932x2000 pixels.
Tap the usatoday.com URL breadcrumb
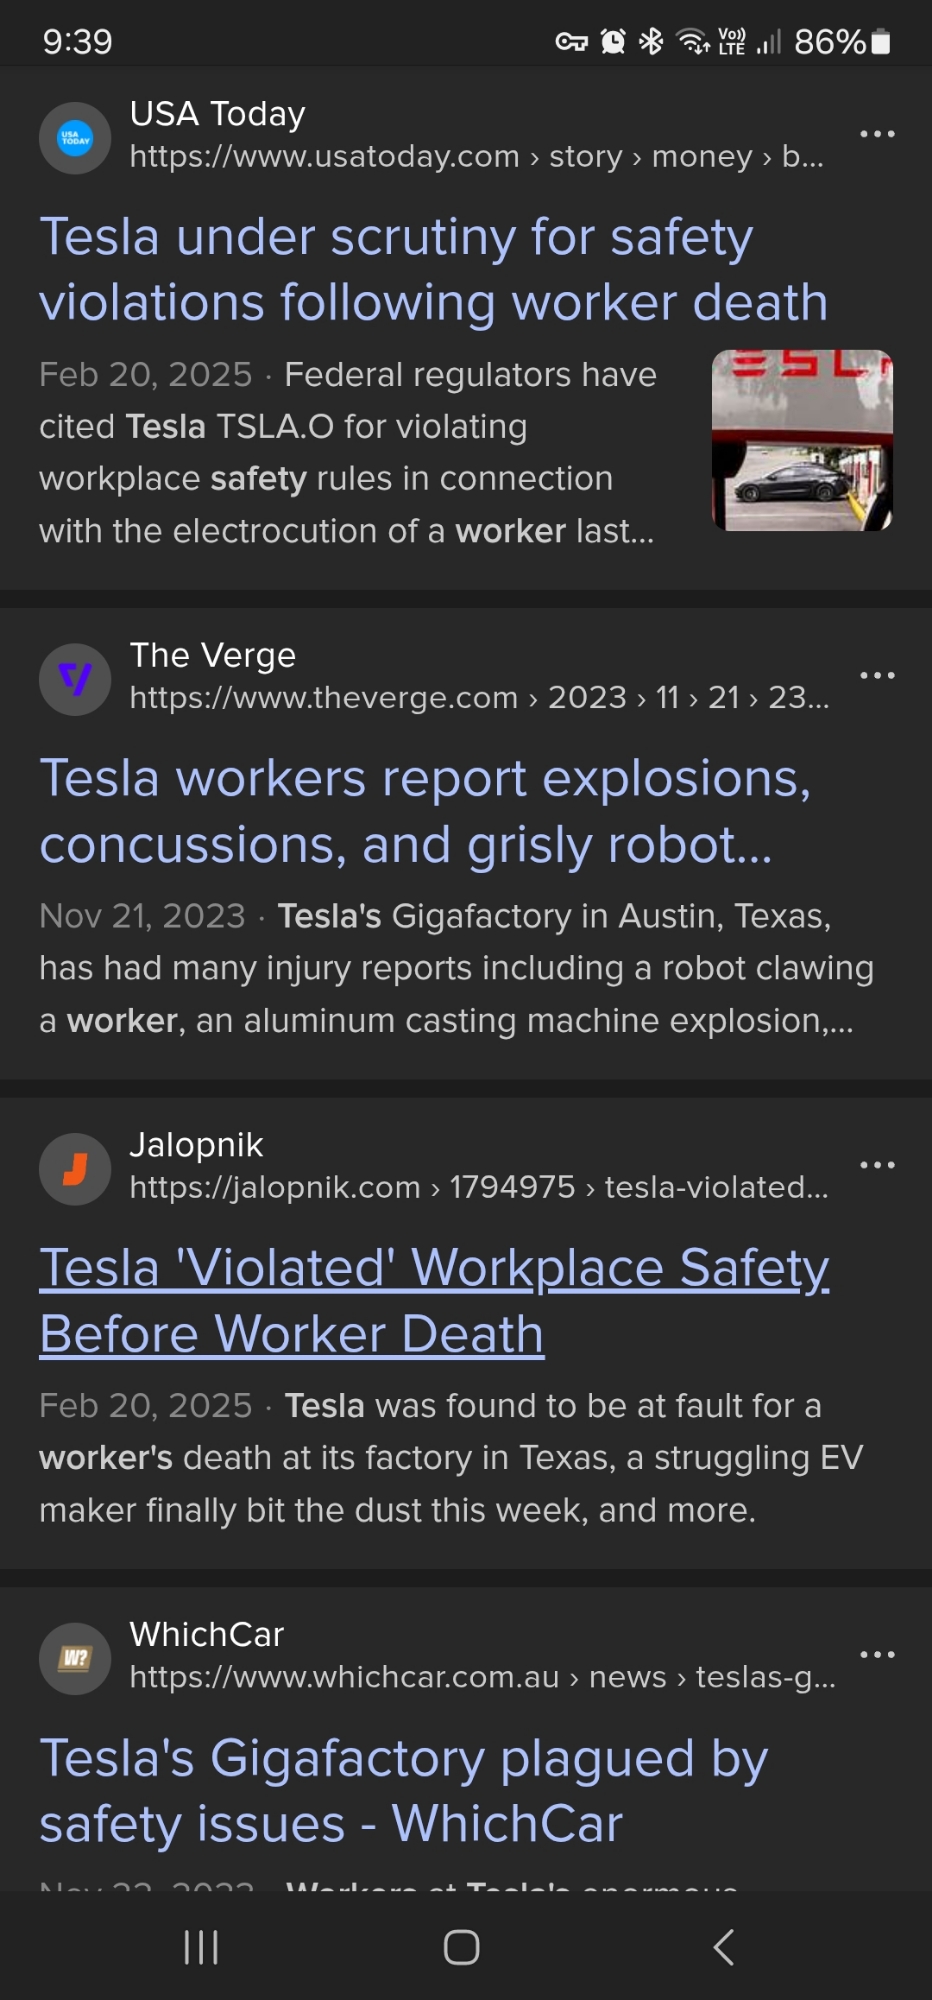tap(476, 157)
